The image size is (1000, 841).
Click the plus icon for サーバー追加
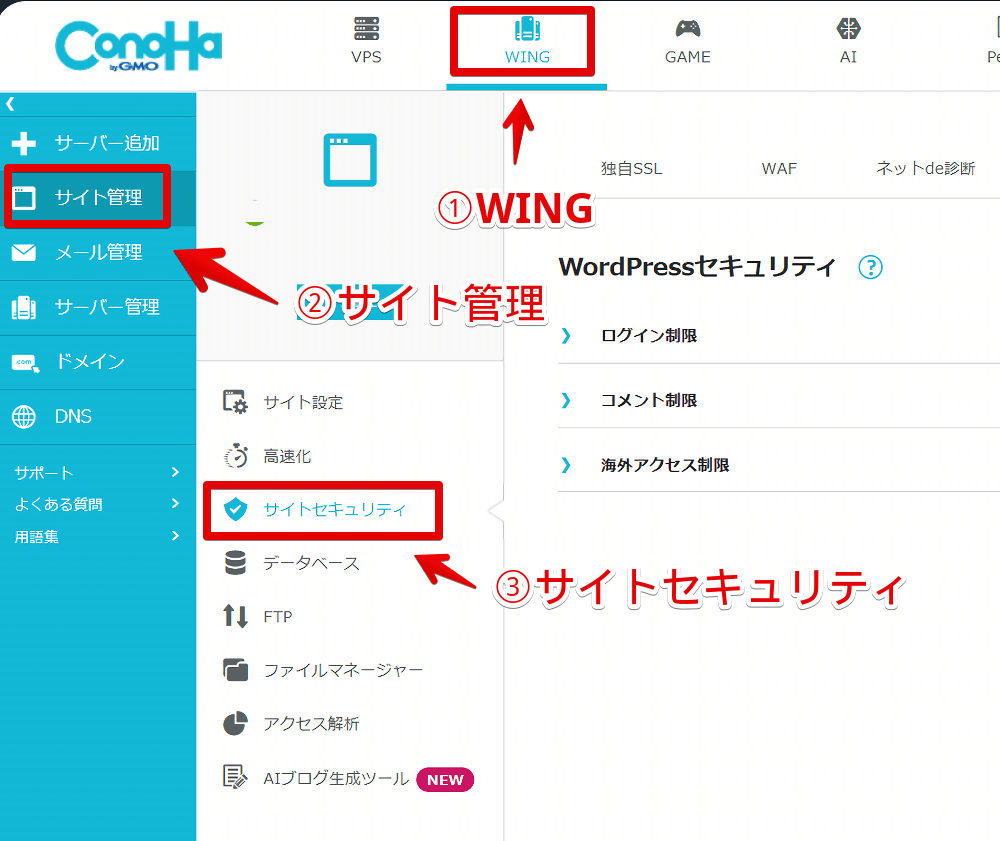coord(23,144)
